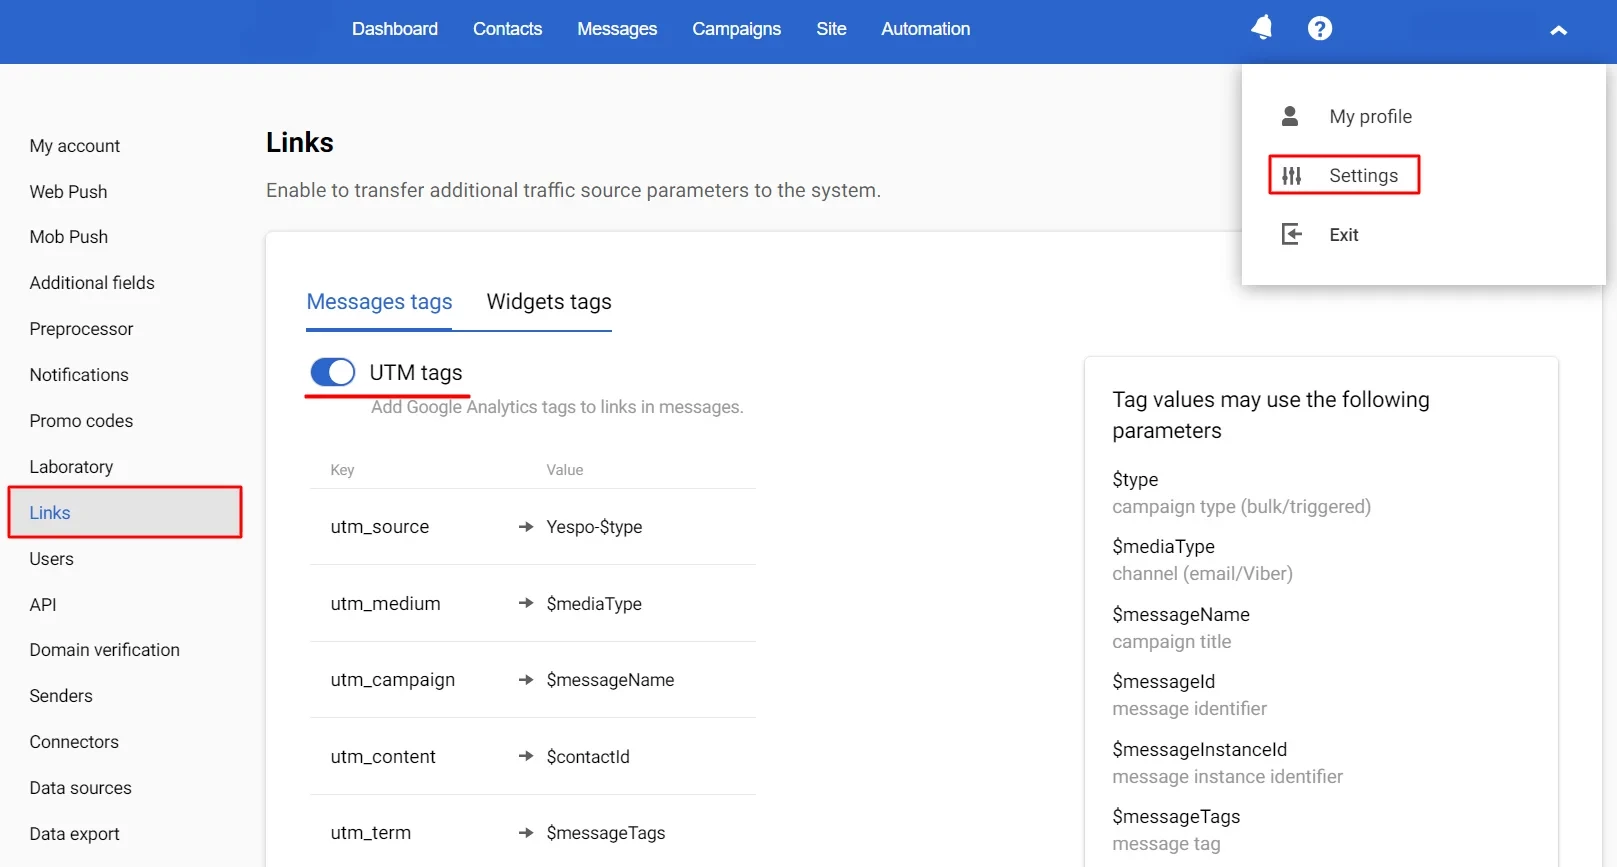
Task: Click the utm_source key cell
Action: [x=380, y=527]
